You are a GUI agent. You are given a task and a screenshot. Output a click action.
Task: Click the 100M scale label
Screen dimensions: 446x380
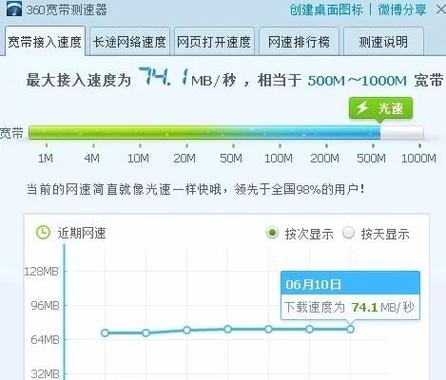point(278,158)
